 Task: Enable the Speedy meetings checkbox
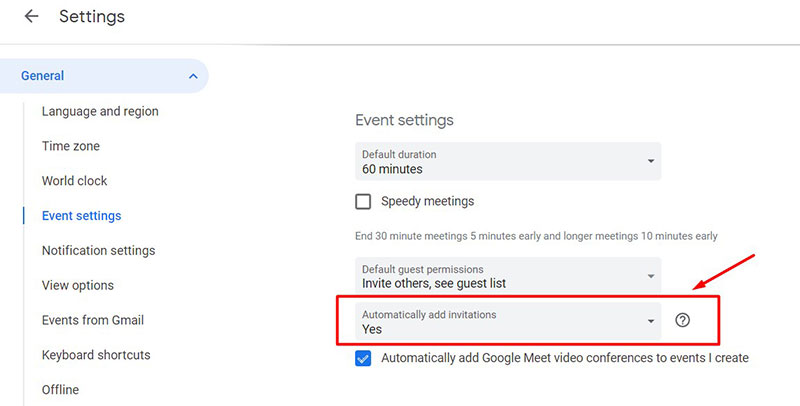(363, 202)
